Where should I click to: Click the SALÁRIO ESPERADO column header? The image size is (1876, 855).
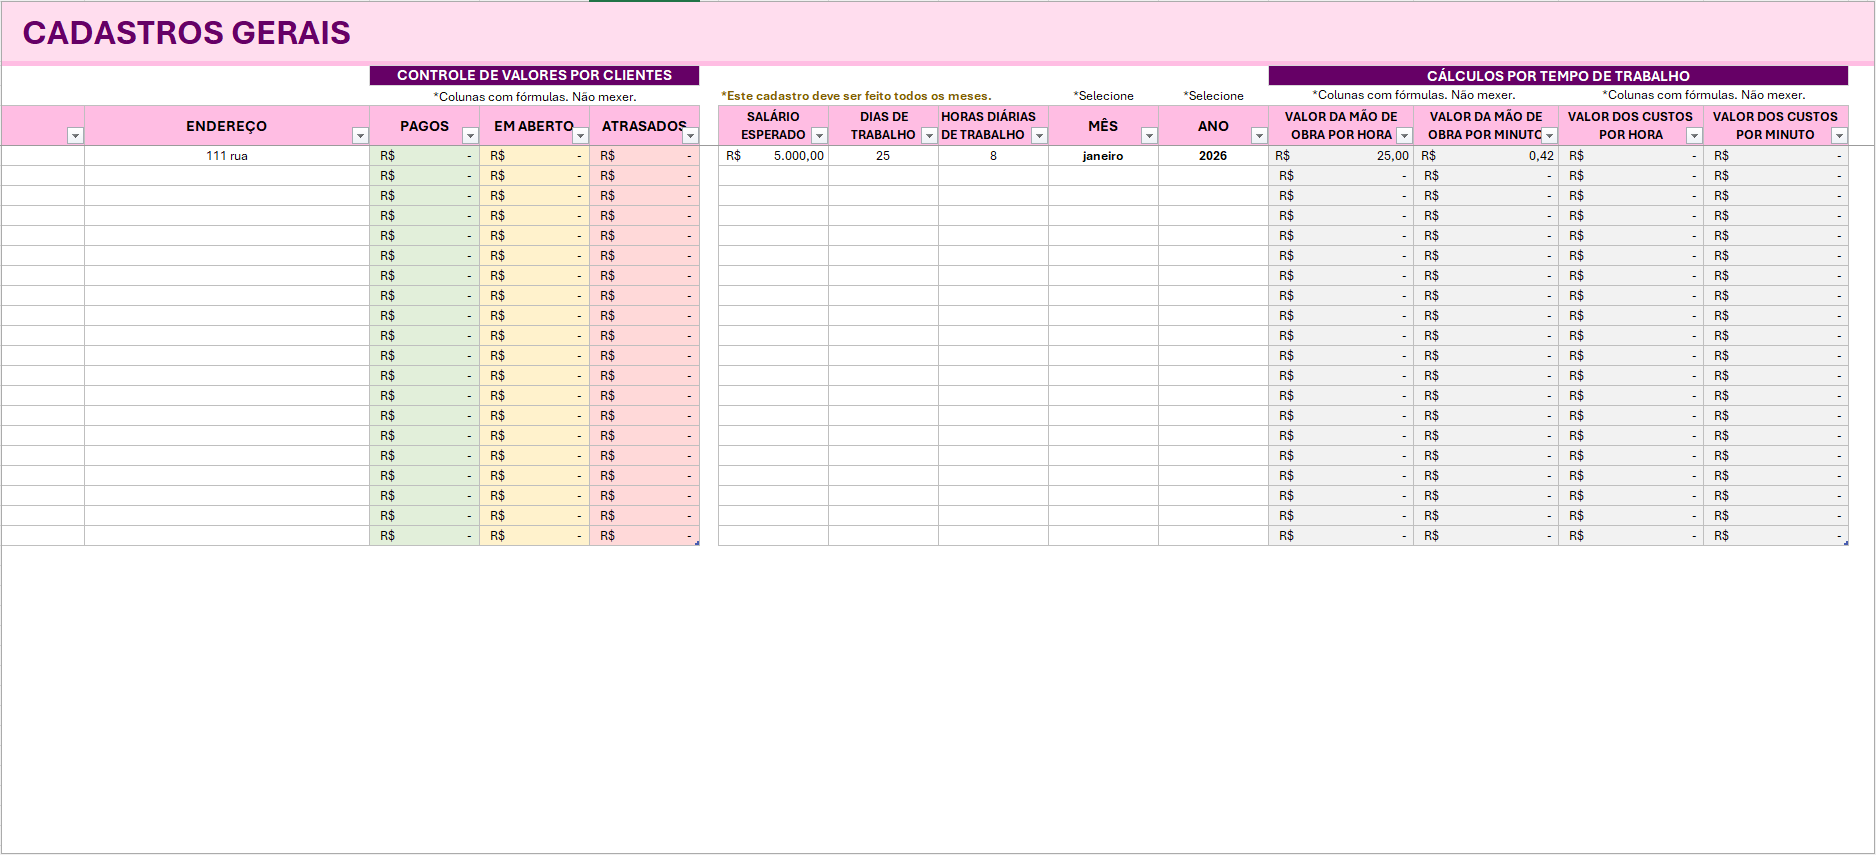(x=773, y=126)
